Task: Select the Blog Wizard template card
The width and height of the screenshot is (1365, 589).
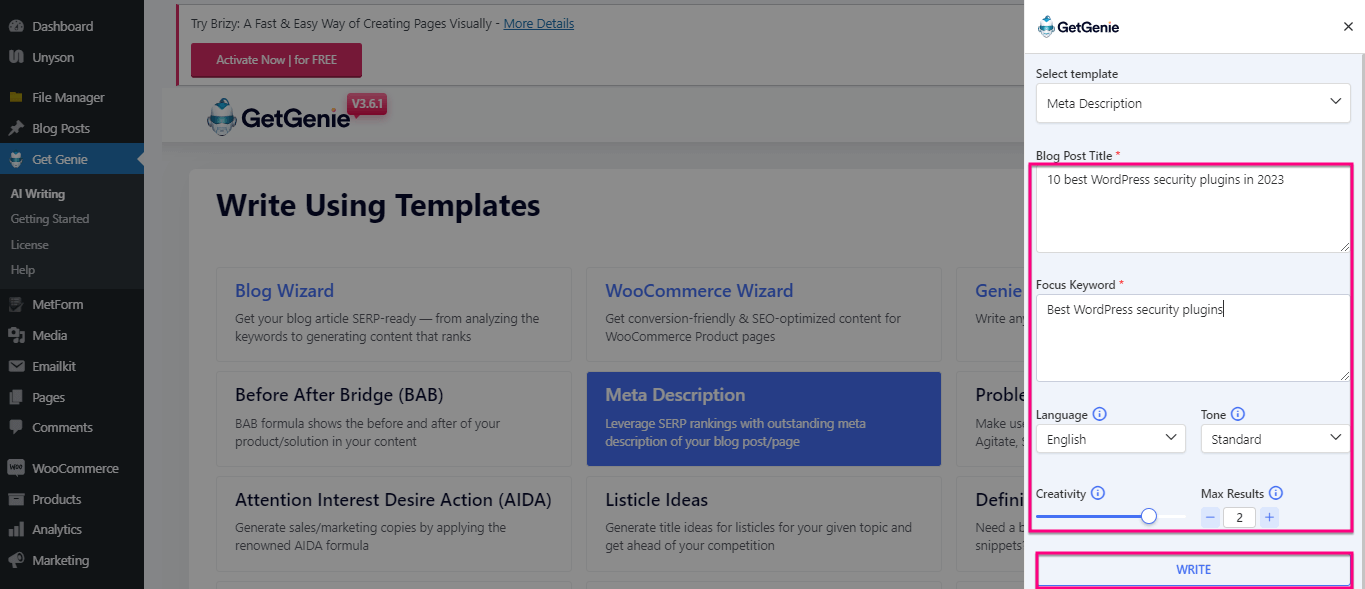Action: tap(394, 314)
